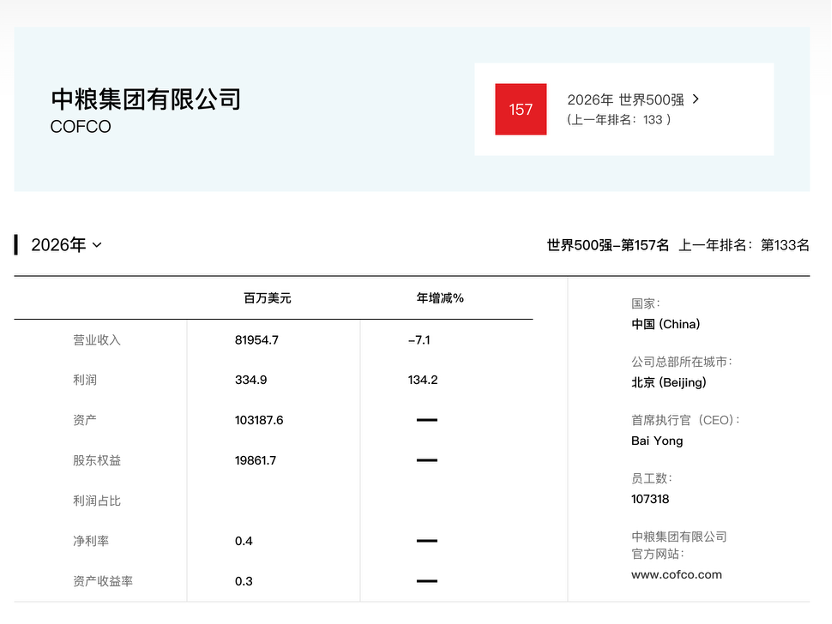
Task: Click the CEO name Bai Yong
Action: point(657,441)
